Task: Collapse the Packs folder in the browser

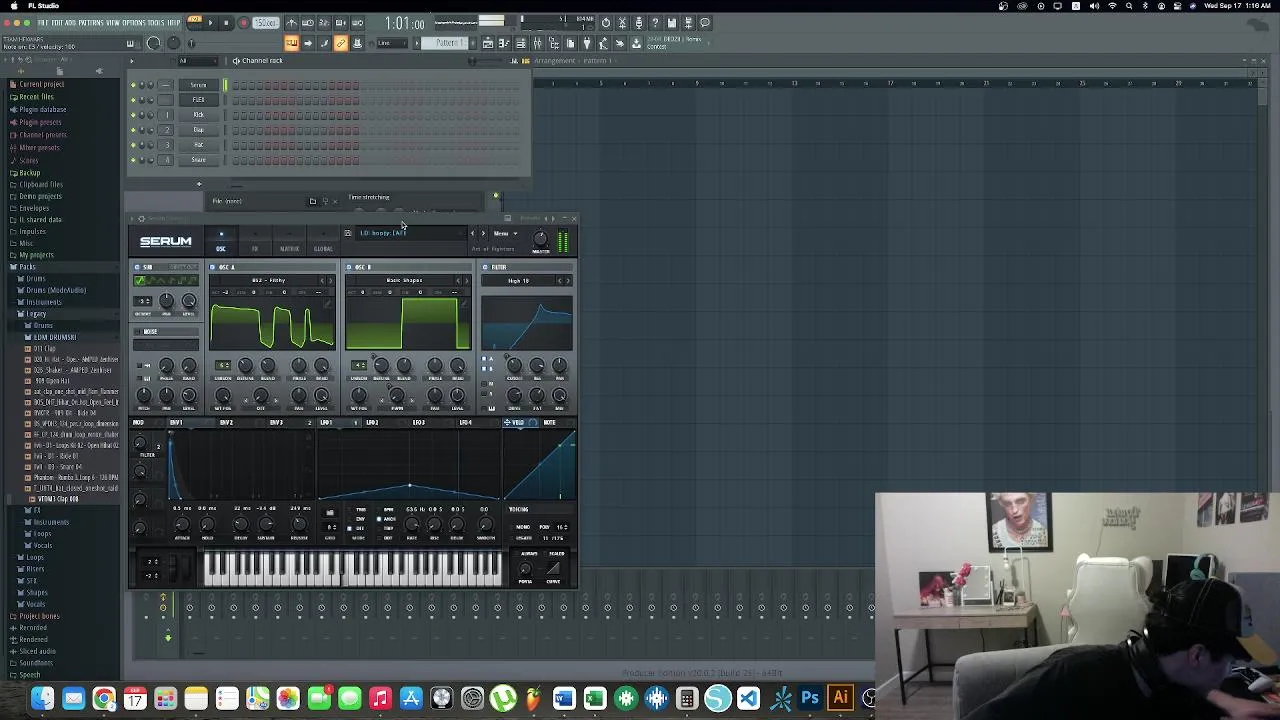Action: tap(27, 267)
